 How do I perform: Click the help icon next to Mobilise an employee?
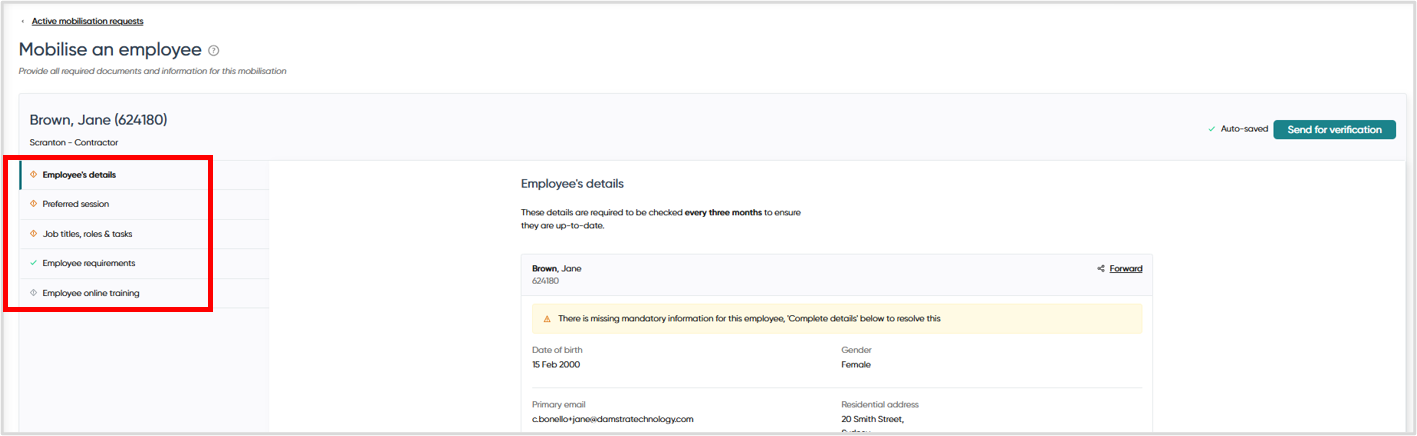214,50
